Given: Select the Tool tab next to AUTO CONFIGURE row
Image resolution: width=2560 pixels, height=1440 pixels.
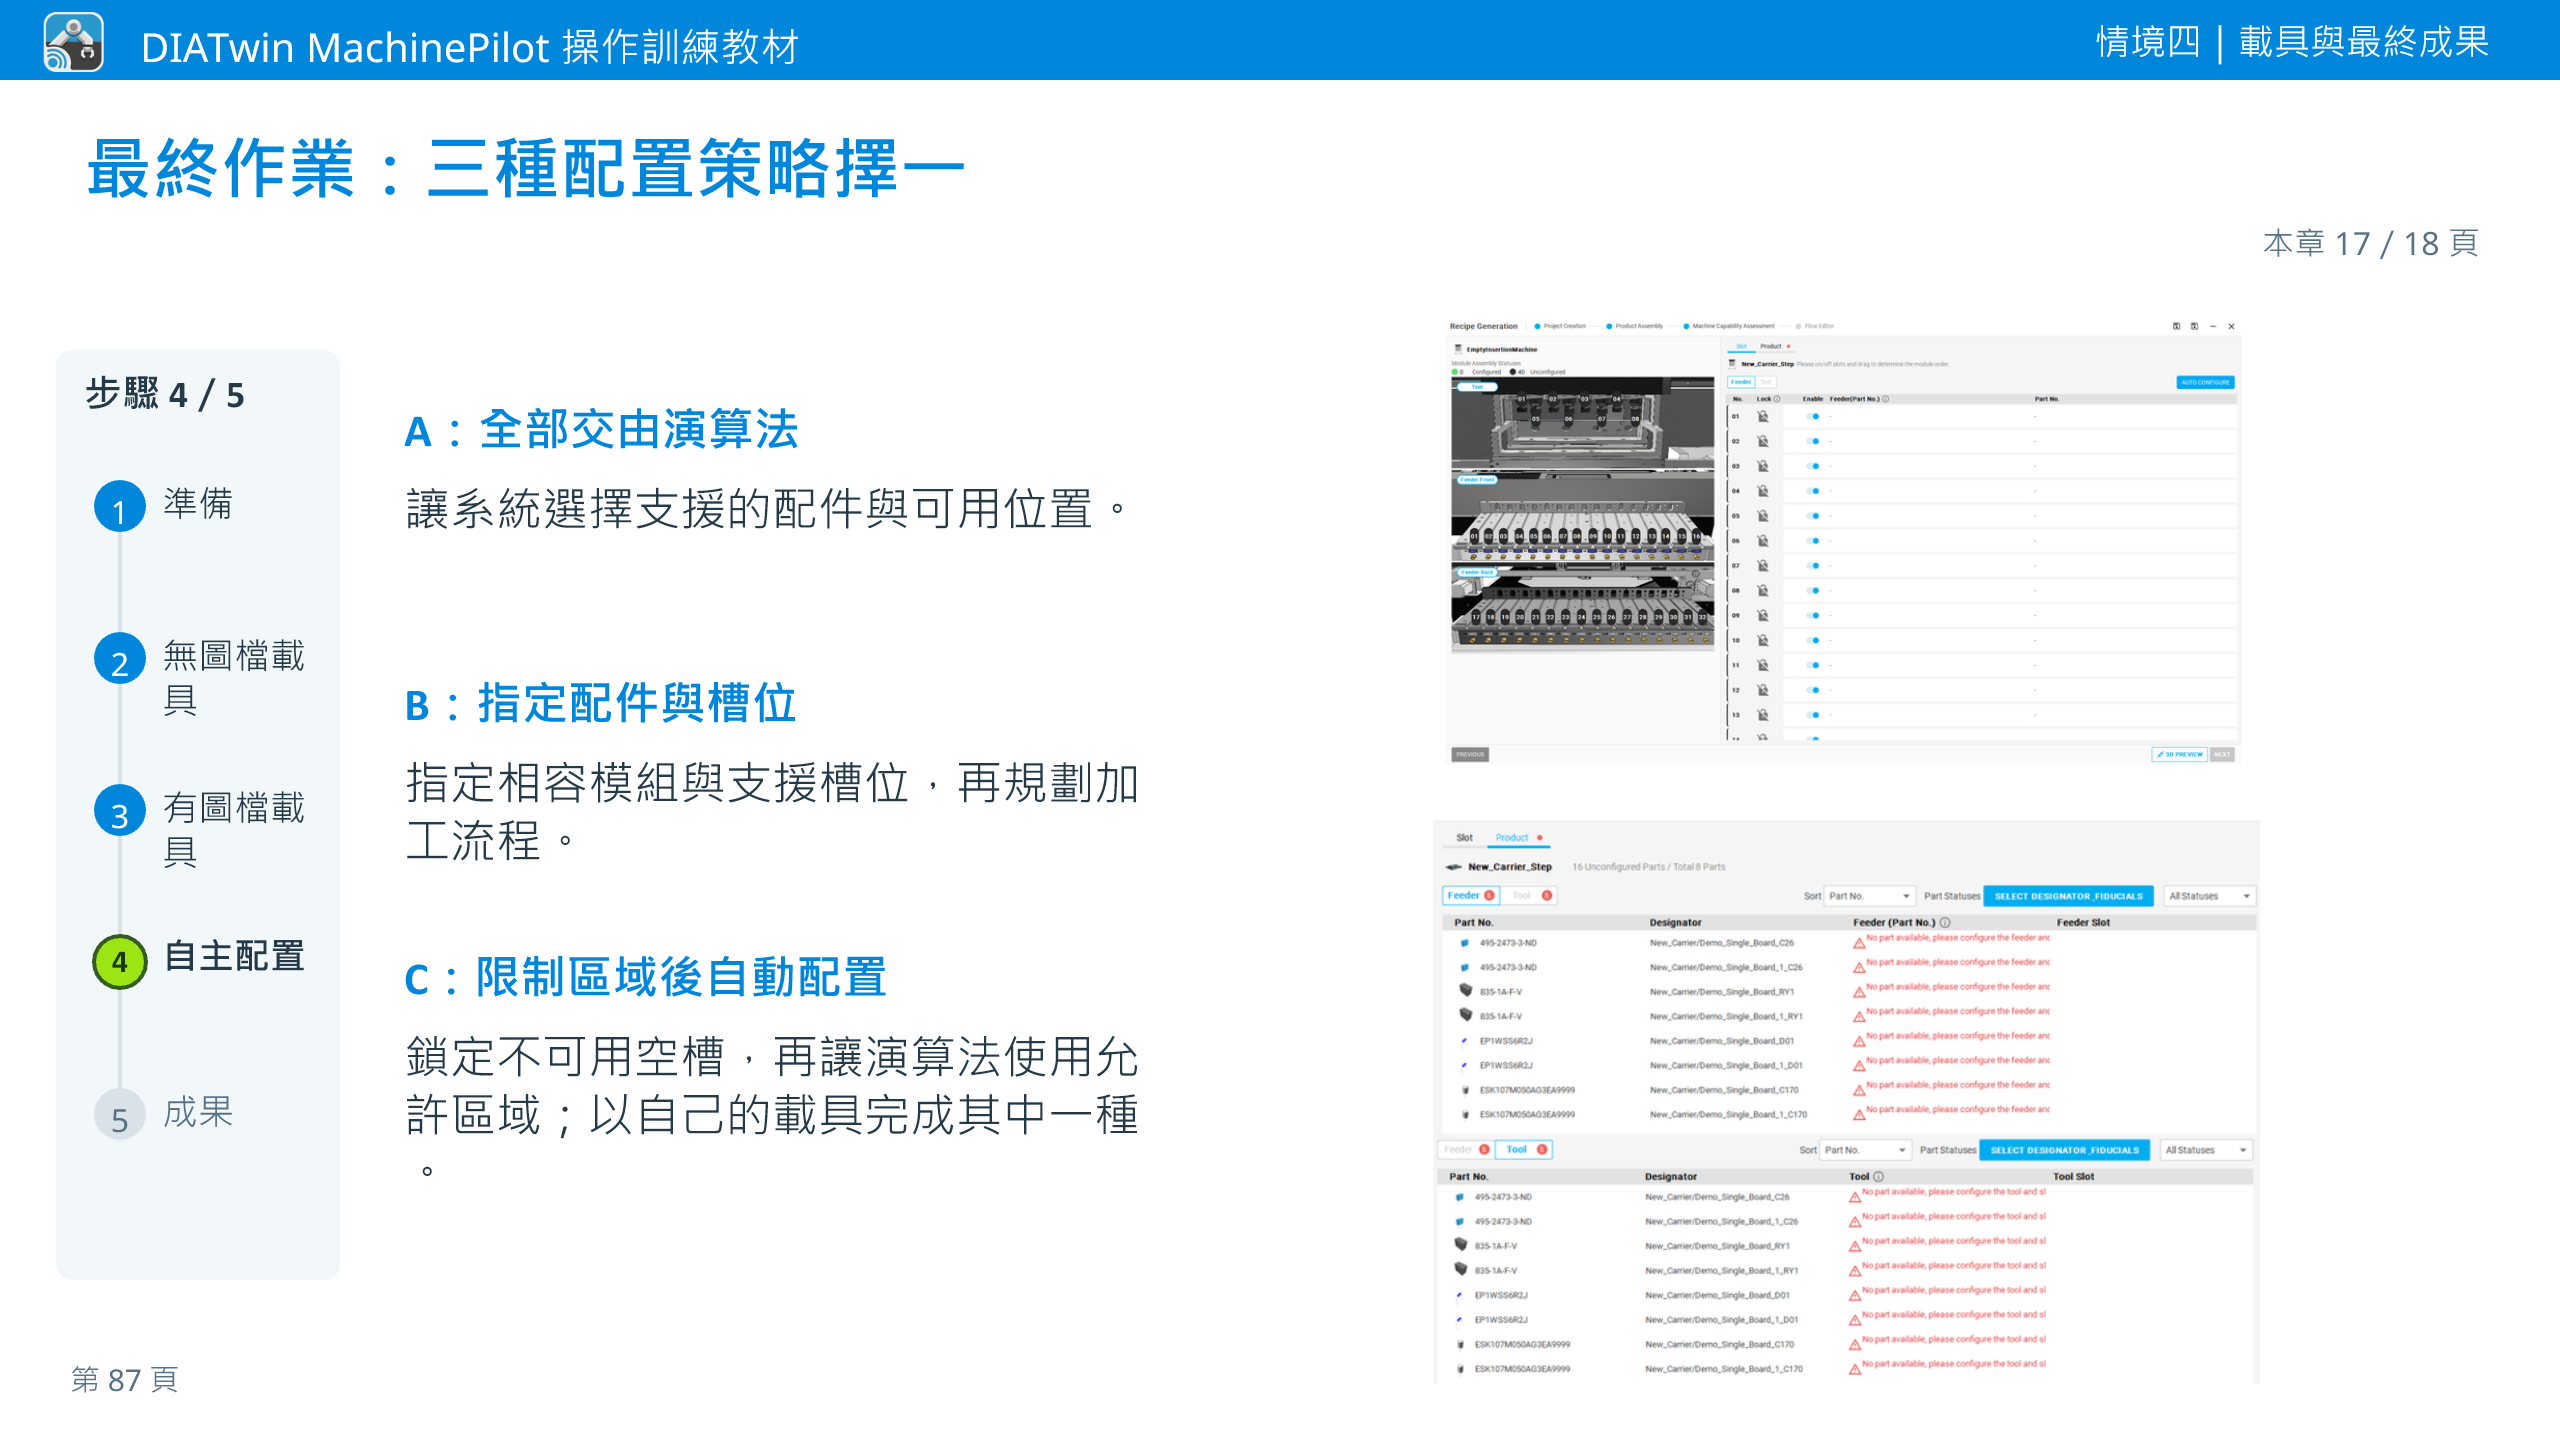Looking at the screenshot, I should 1766,382.
